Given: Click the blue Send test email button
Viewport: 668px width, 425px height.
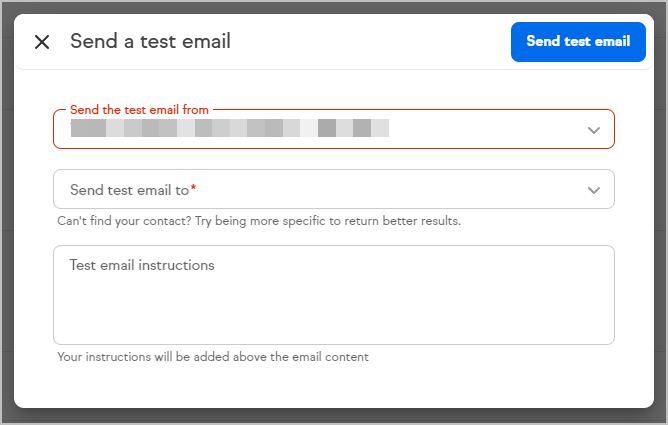Looking at the screenshot, I should click(578, 42).
